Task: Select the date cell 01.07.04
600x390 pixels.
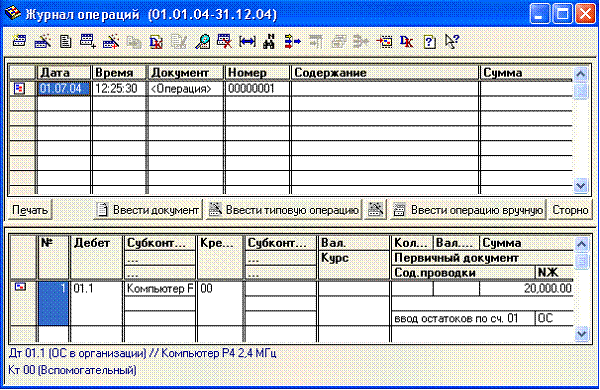Action: click(x=64, y=88)
